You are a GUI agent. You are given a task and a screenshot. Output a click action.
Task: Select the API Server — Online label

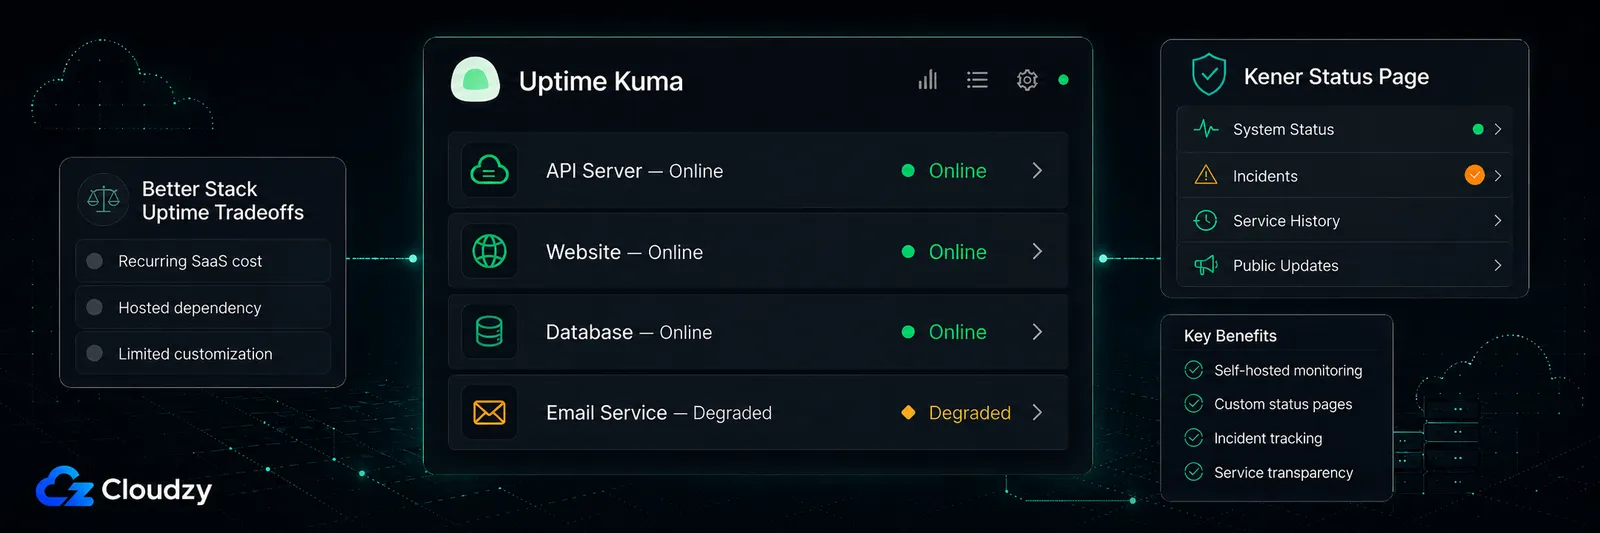tap(634, 171)
